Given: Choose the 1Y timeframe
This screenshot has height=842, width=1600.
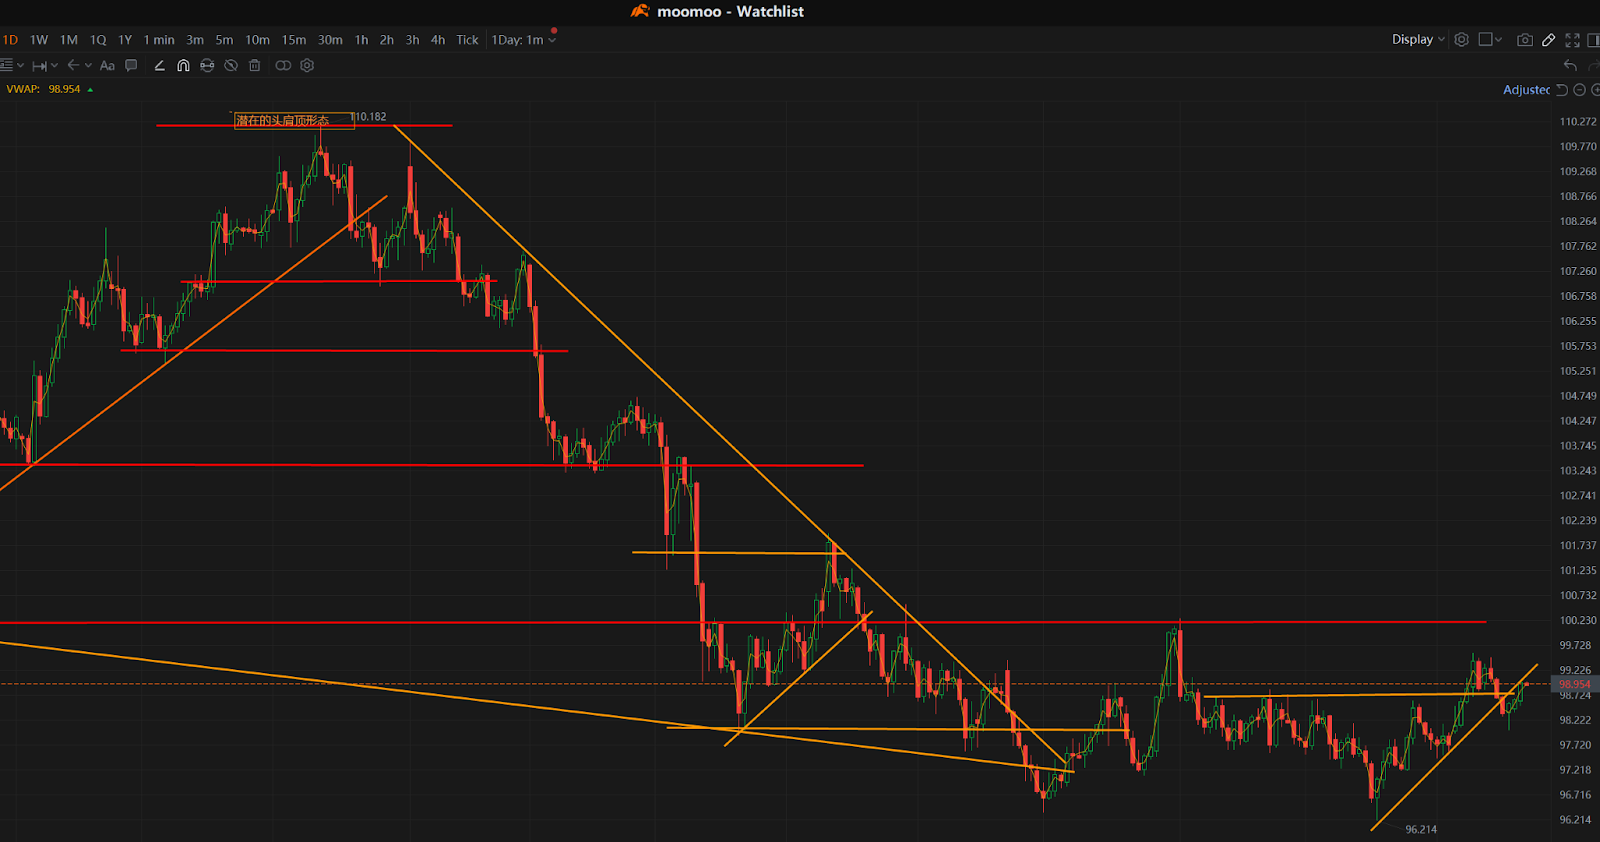Looking at the screenshot, I should [125, 40].
